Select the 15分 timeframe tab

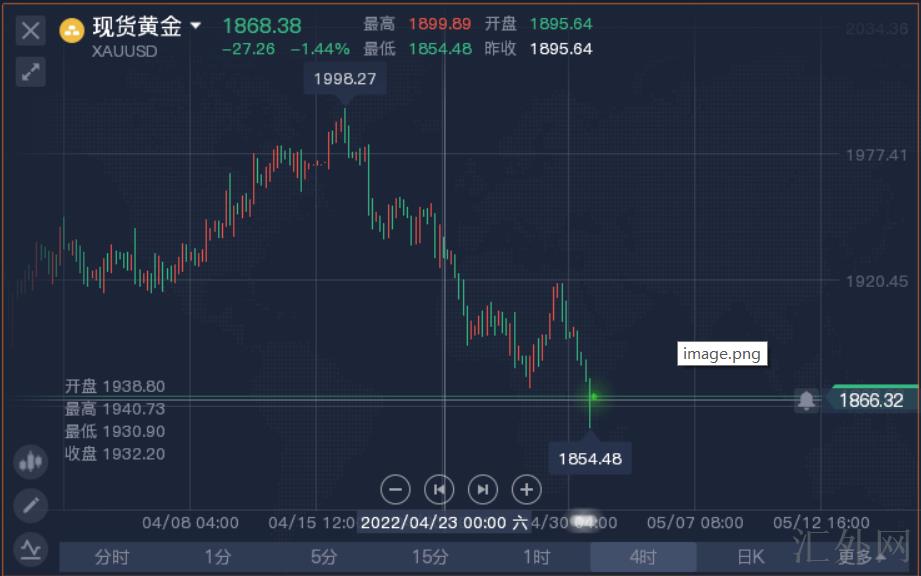(x=430, y=557)
